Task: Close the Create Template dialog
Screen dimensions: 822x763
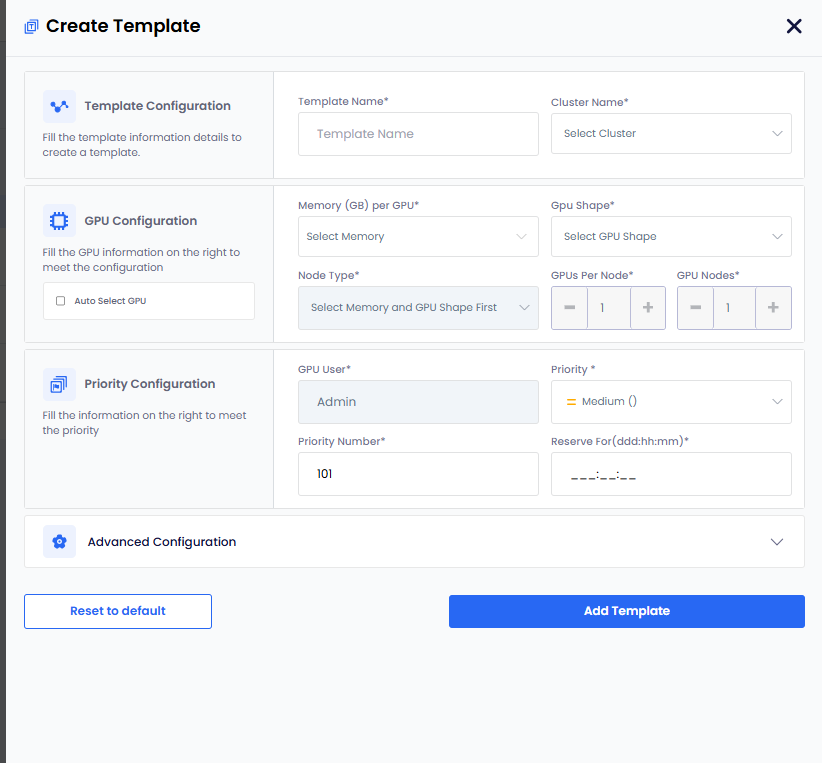Action: [794, 26]
